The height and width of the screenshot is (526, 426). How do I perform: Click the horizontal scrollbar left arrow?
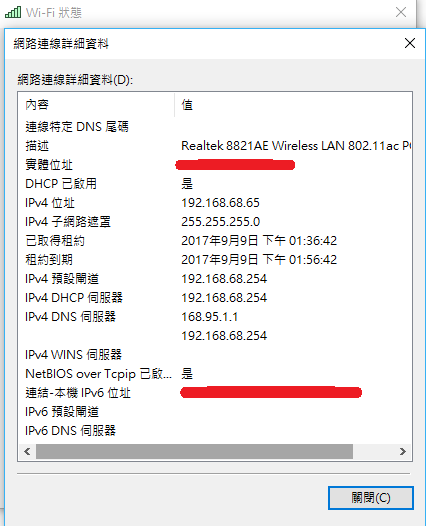(x=28, y=452)
